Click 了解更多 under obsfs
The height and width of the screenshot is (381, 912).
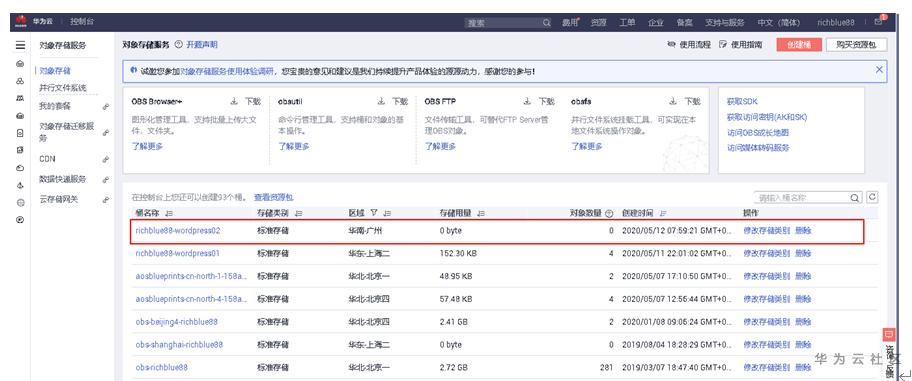pyautogui.click(x=587, y=146)
